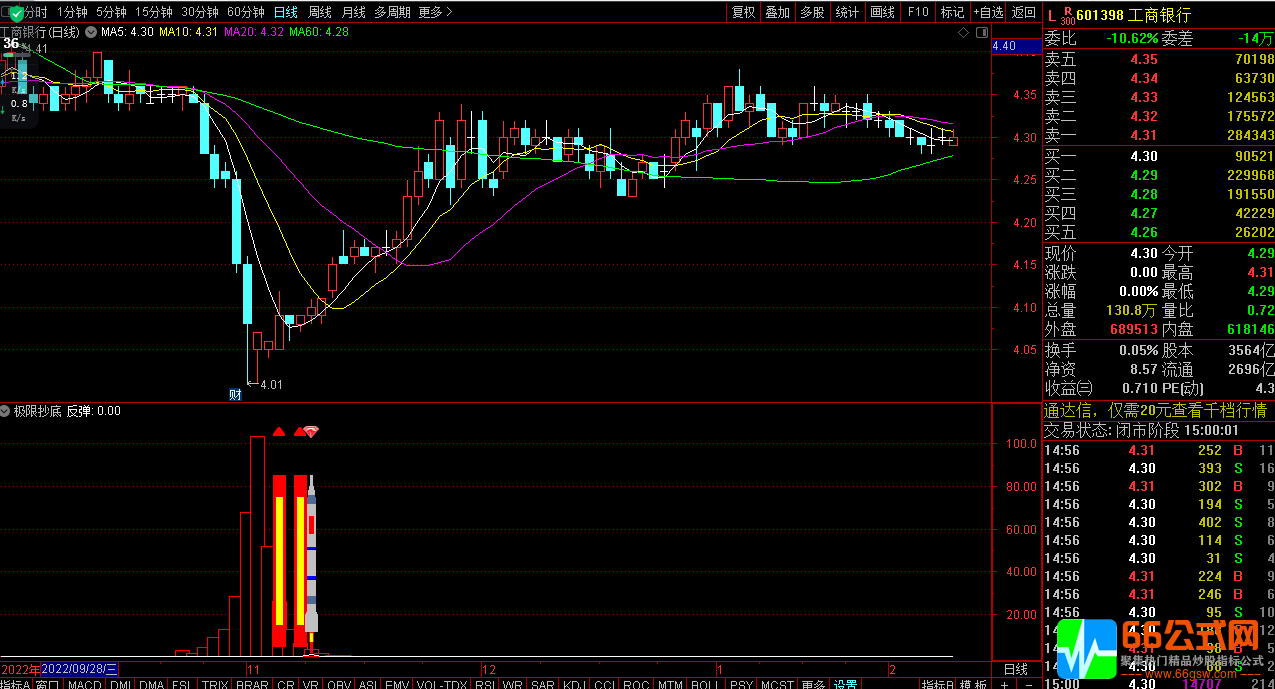This screenshot has width=1275, height=689.
Task: Open the 画线 drawing tools
Action: click(x=882, y=12)
